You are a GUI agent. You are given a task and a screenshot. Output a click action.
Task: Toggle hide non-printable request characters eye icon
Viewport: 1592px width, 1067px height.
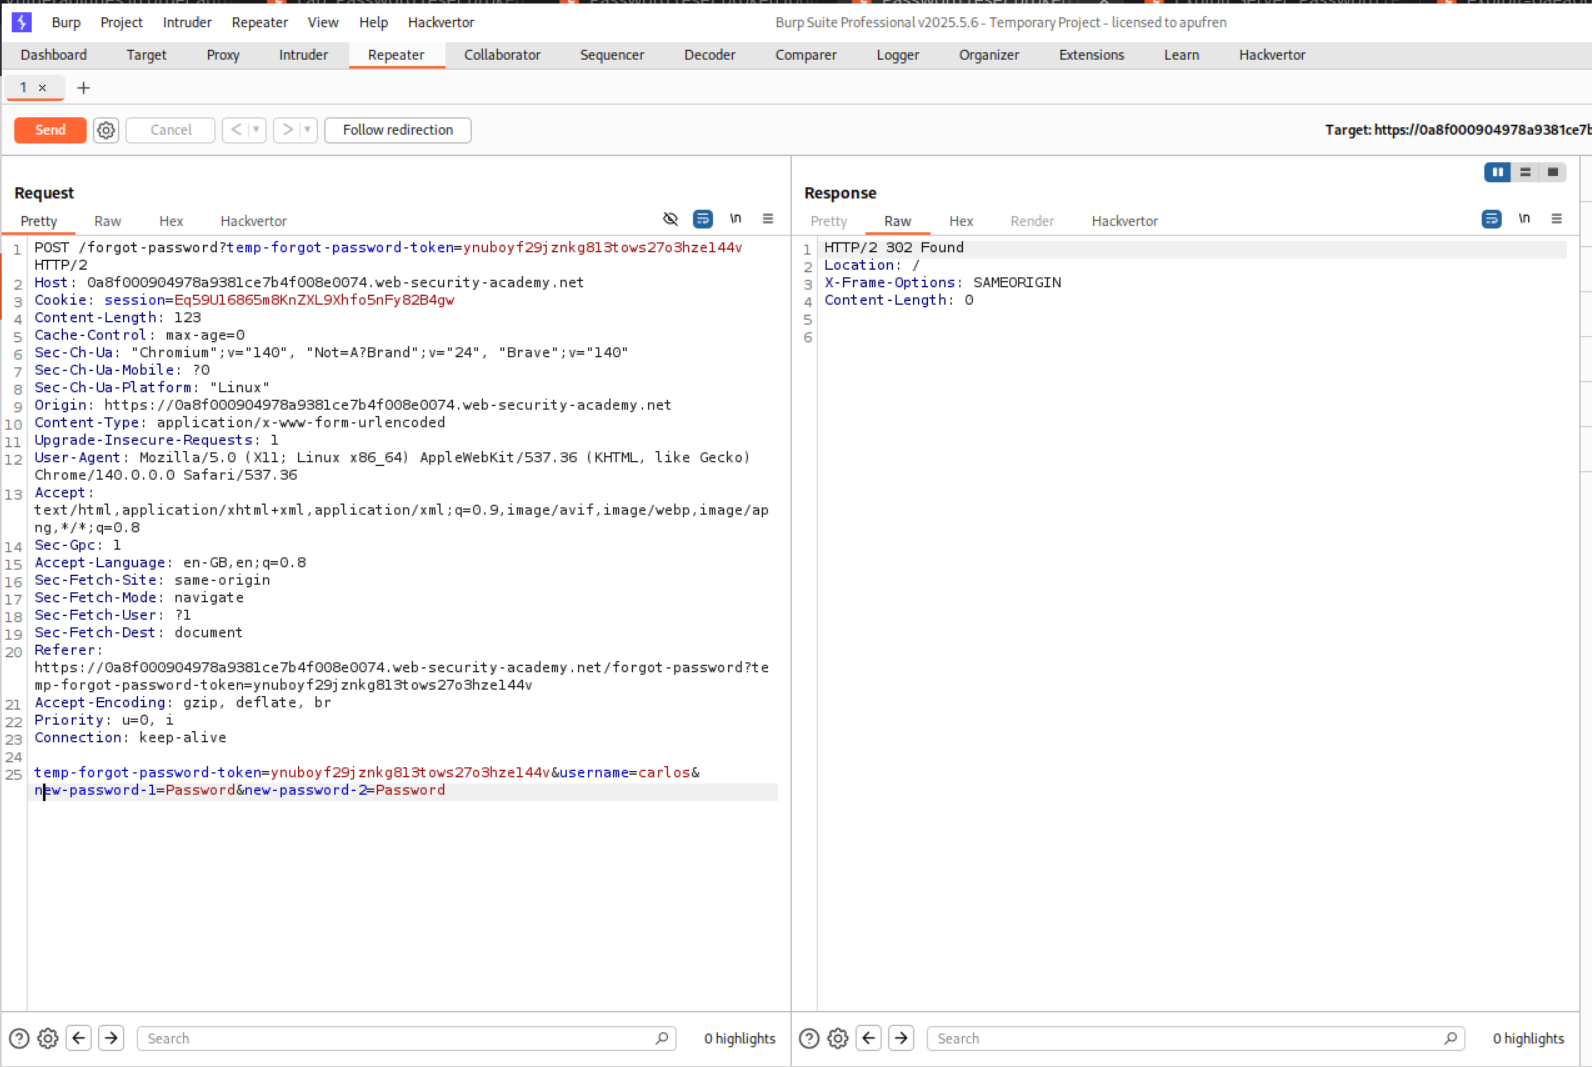pyautogui.click(x=670, y=219)
